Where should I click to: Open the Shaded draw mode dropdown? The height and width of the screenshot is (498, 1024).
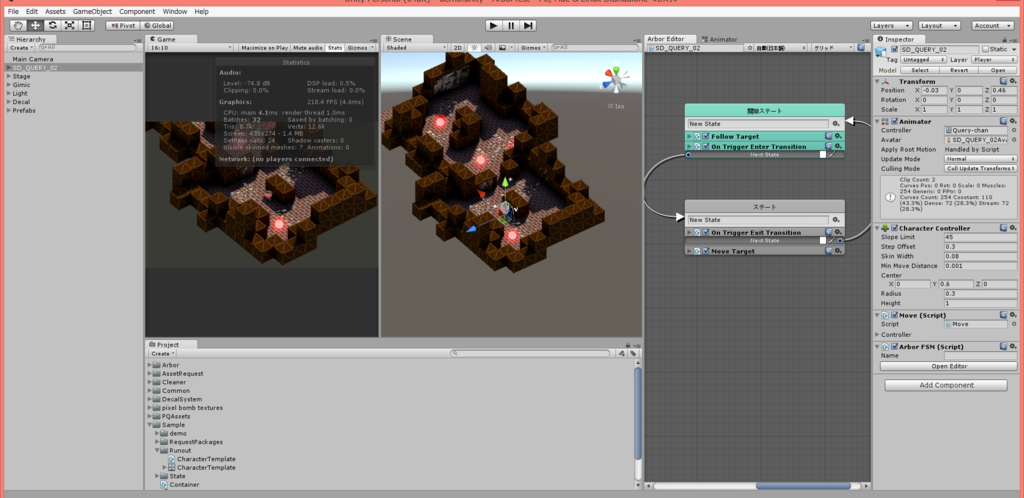pyautogui.click(x=416, y=48)
